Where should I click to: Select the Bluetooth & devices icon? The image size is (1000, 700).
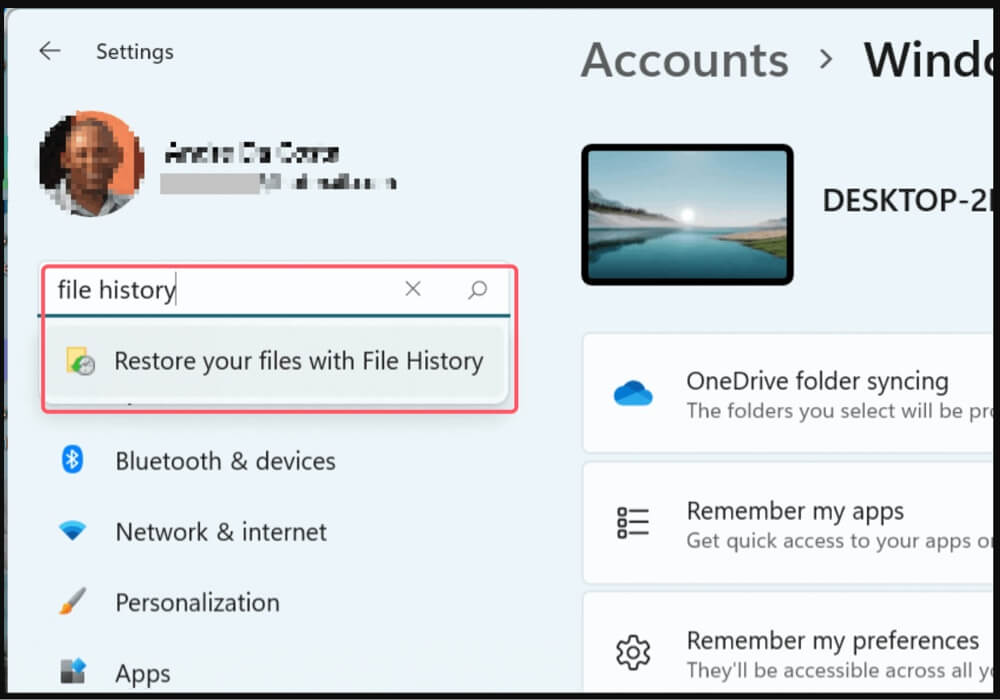pyautogui.click(x=72, y=461)
